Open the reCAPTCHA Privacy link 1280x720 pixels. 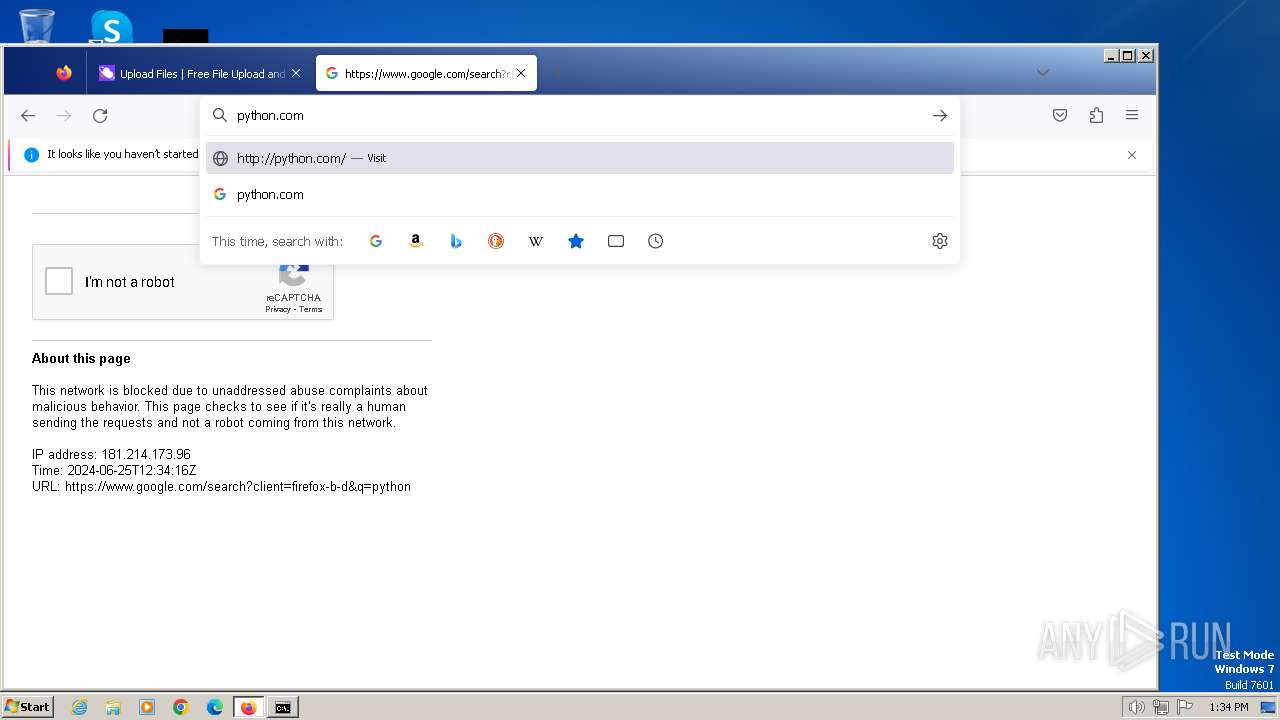click(278, 309)
